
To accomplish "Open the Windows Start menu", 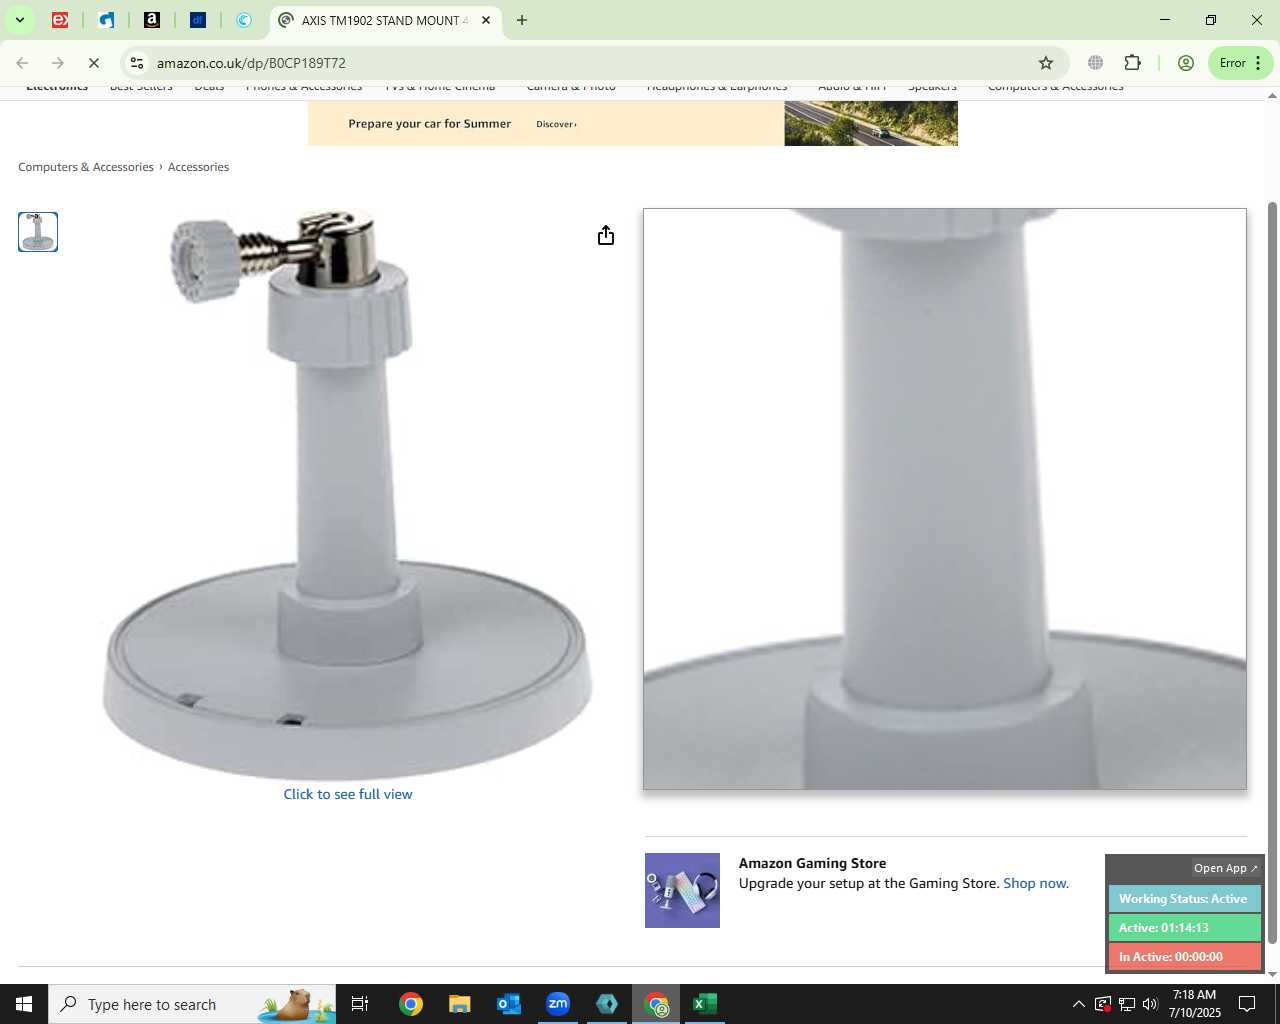I will pos(24,1004).
